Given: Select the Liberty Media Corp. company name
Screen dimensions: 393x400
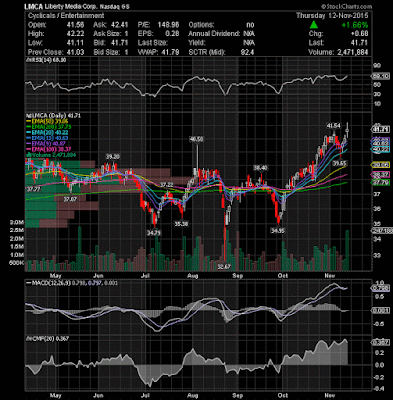Looking at the screenshot, I should [x=70, y=7].
